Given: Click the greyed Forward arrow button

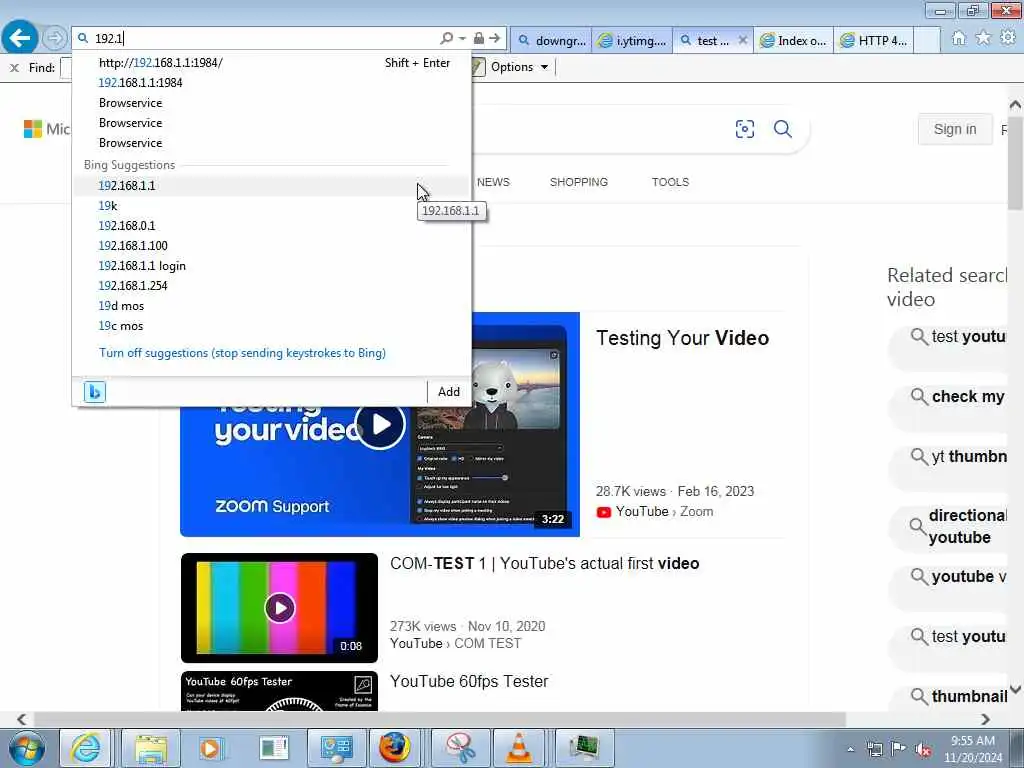Looking at the screenshot, I should 55,38.
